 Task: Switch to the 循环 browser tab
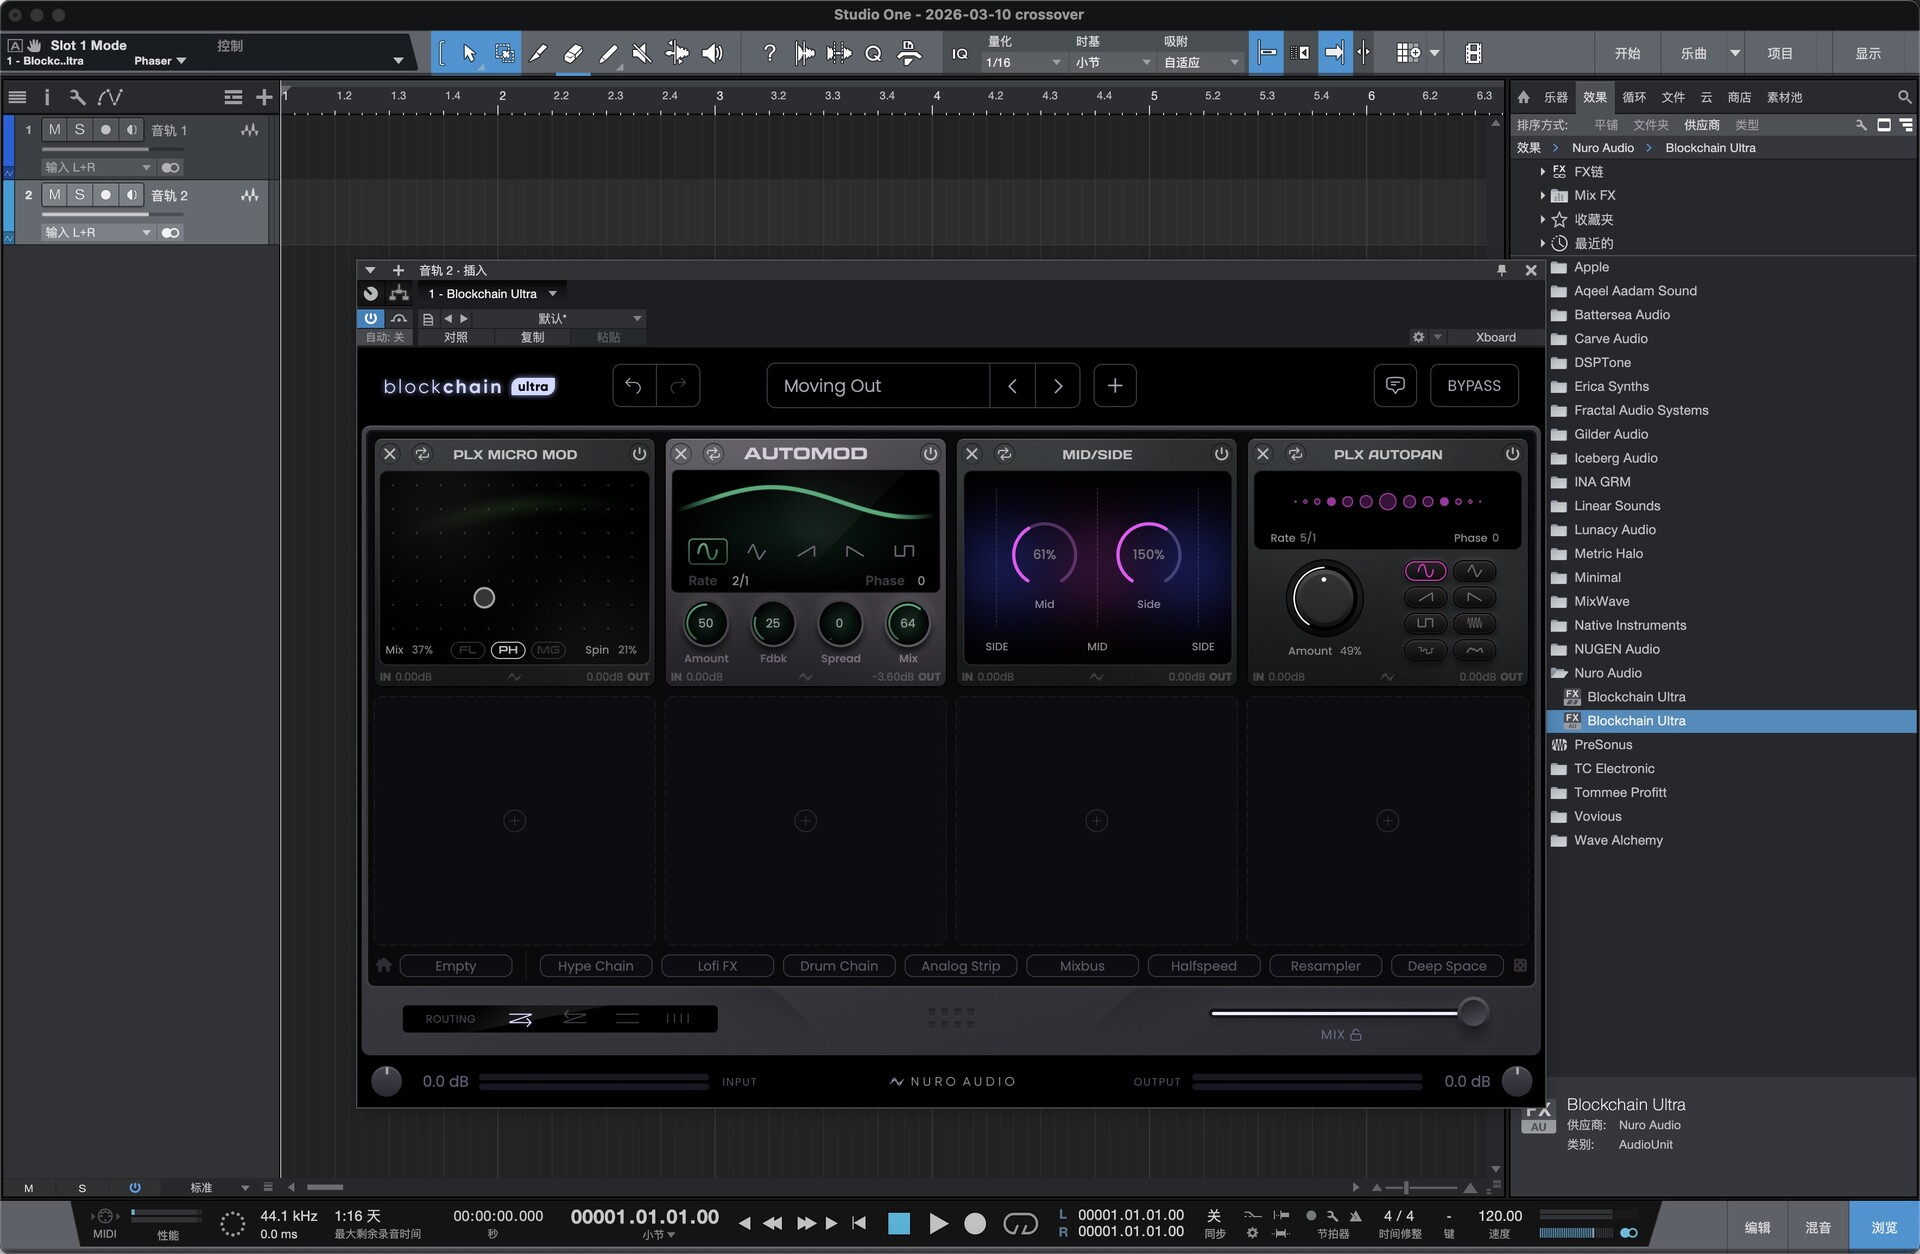(1633, 97)
